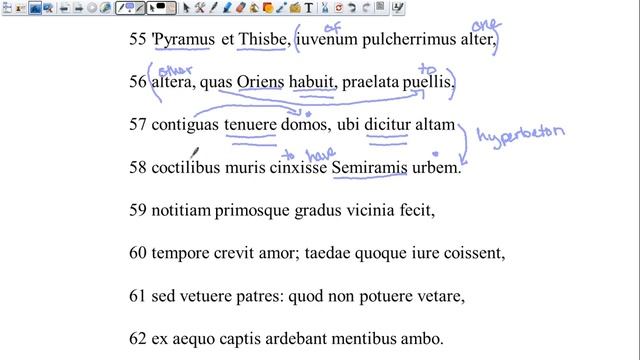The image size is (640, 360).
Task: Click the line thickness stroke icon
Action: click(140, 8)
